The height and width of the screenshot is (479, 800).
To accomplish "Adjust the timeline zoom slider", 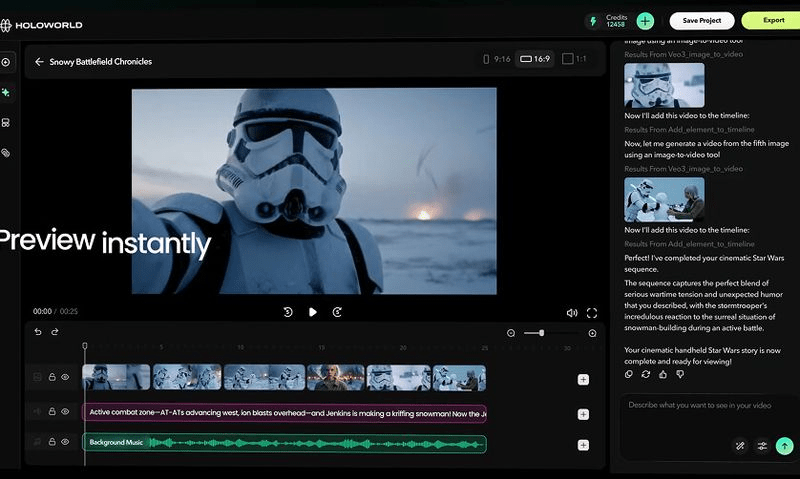I will point(541,333).
